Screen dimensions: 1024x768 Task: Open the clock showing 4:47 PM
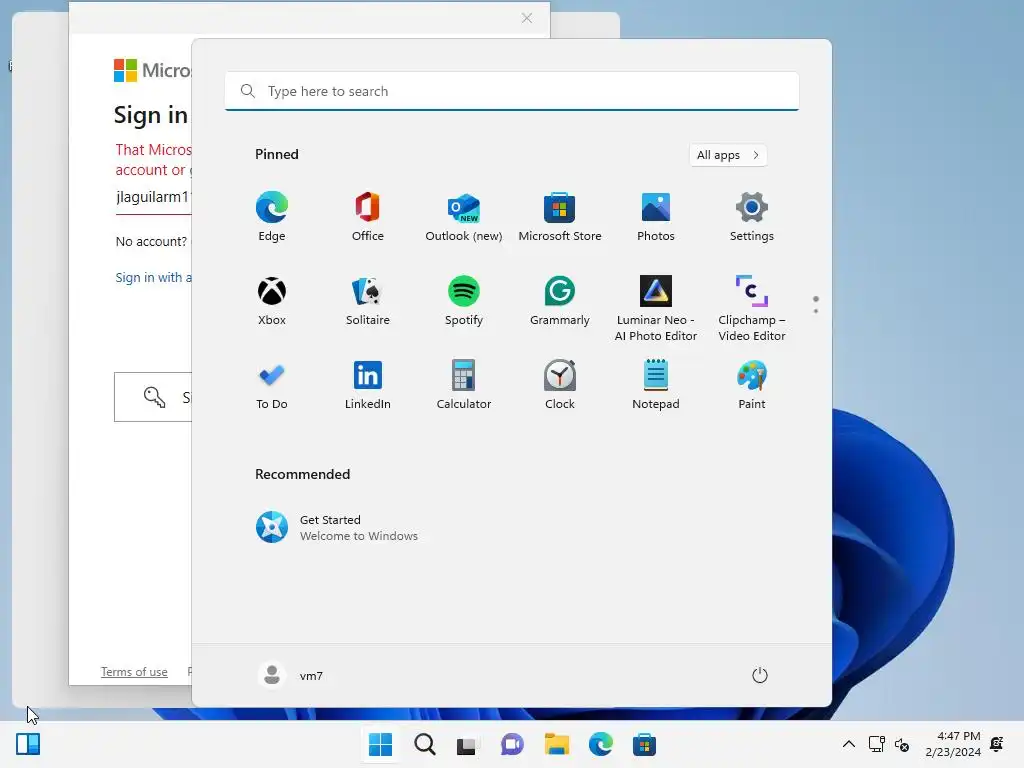[x=953, y=744]
